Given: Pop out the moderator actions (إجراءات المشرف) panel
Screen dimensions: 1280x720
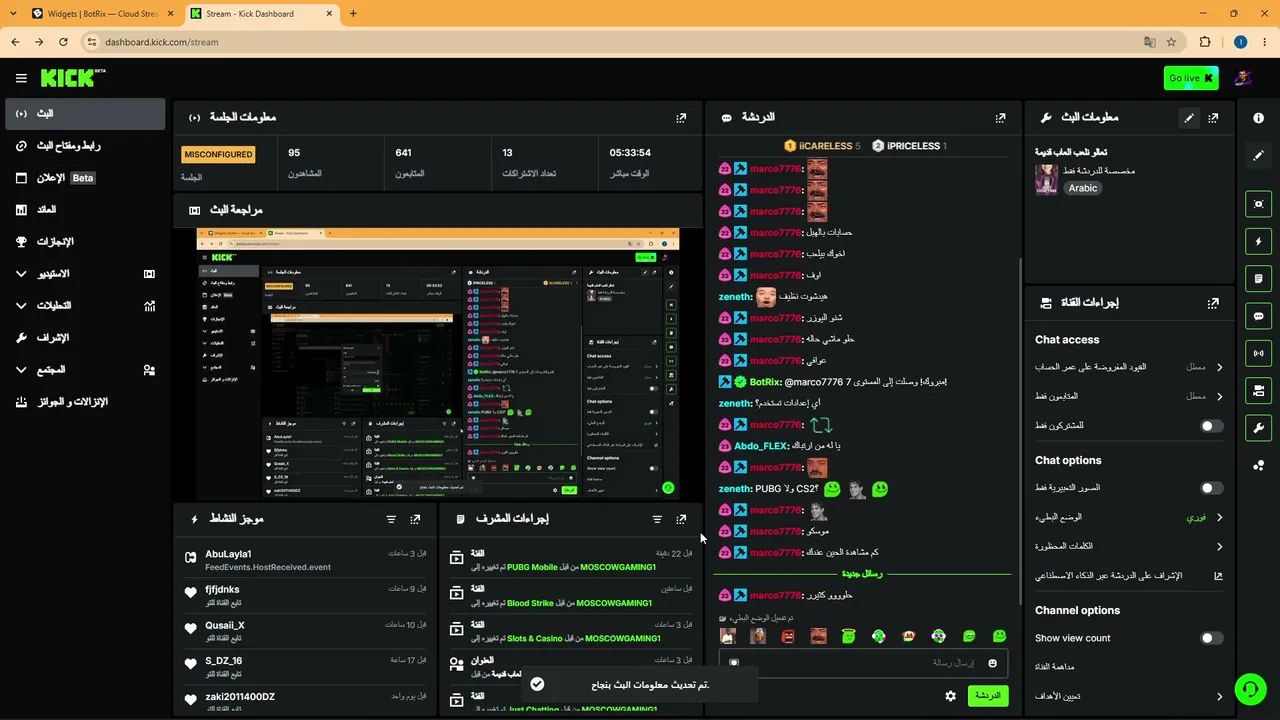Looking at the screenshot, I should [681, 519].
